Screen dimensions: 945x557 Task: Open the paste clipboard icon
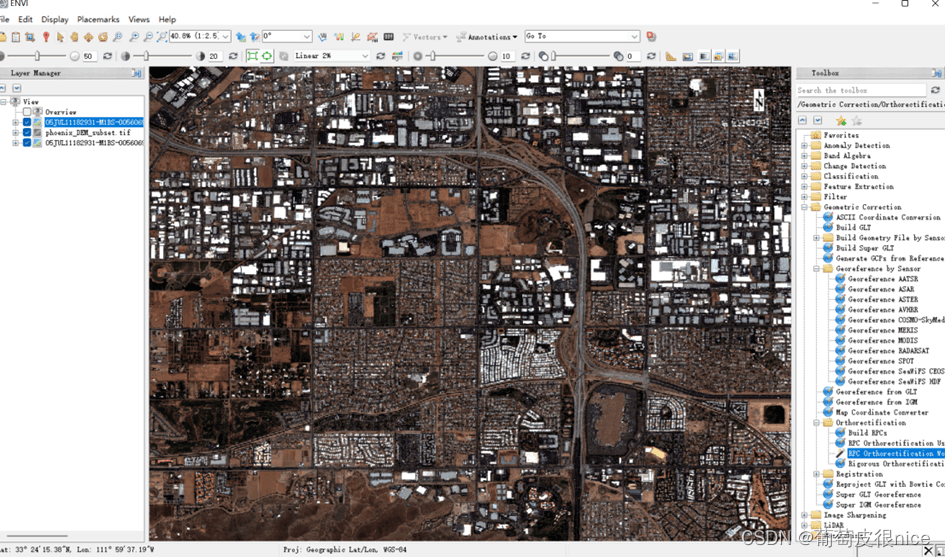[x=16, y=37]
